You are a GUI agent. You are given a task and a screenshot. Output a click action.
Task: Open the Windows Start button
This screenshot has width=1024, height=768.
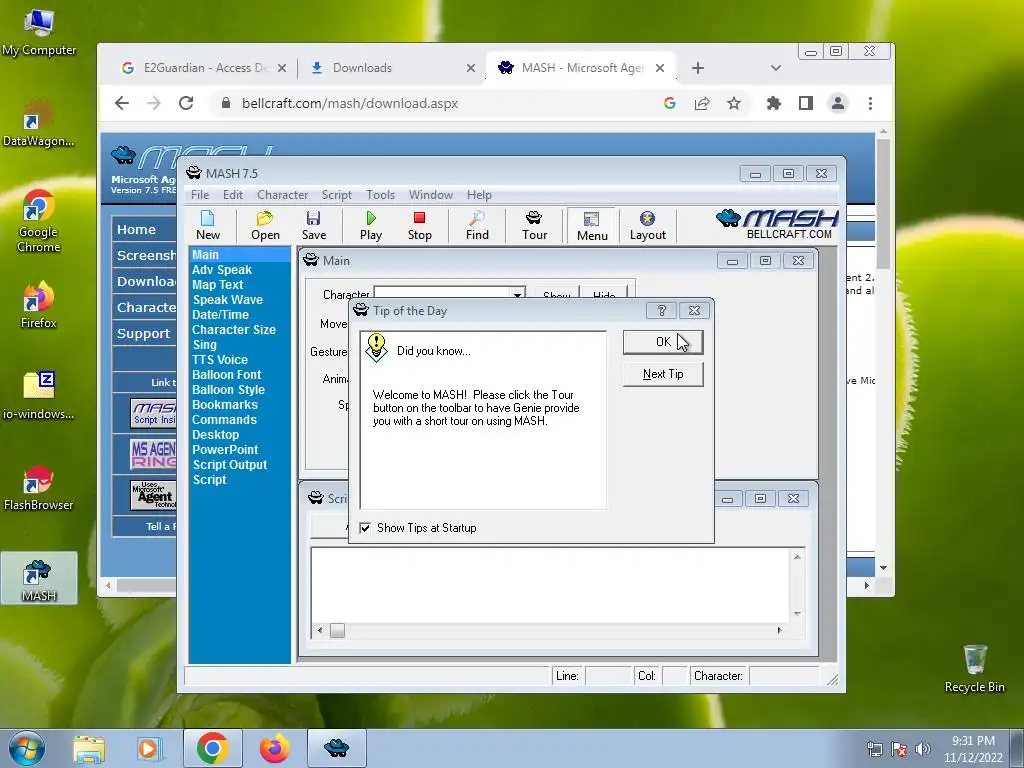point(27,748)
